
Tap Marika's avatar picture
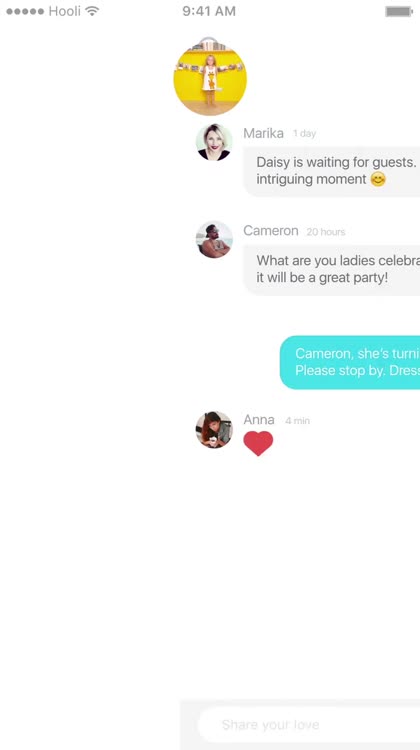click(214, 142)
